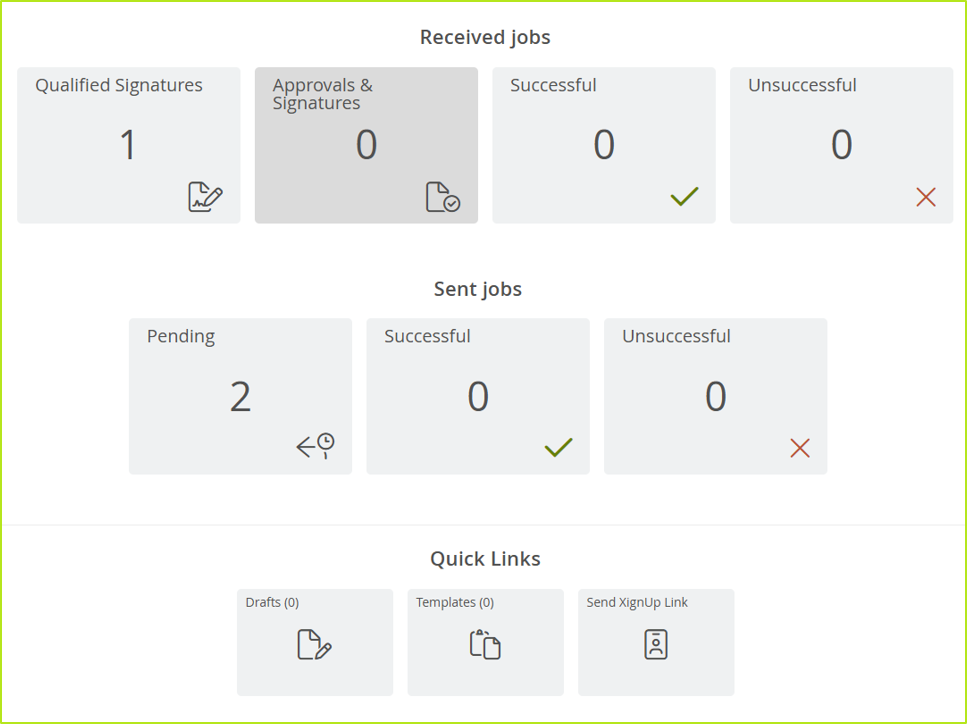Click the Templates clipboard icon
Image resolution: width=967 pixels, height=724 pixels.
click(x=485, y=645)
